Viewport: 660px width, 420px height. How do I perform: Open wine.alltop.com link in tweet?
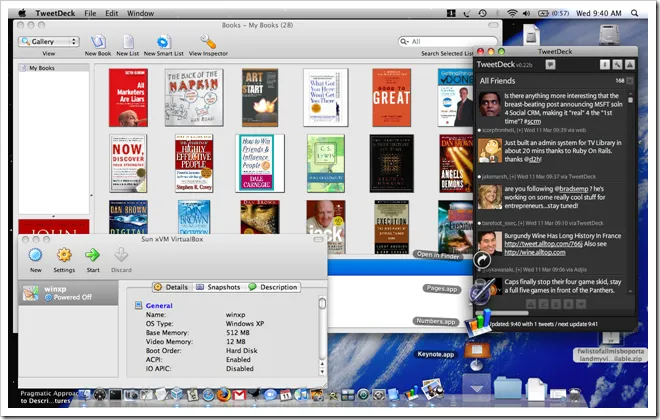tap(535, 253)
